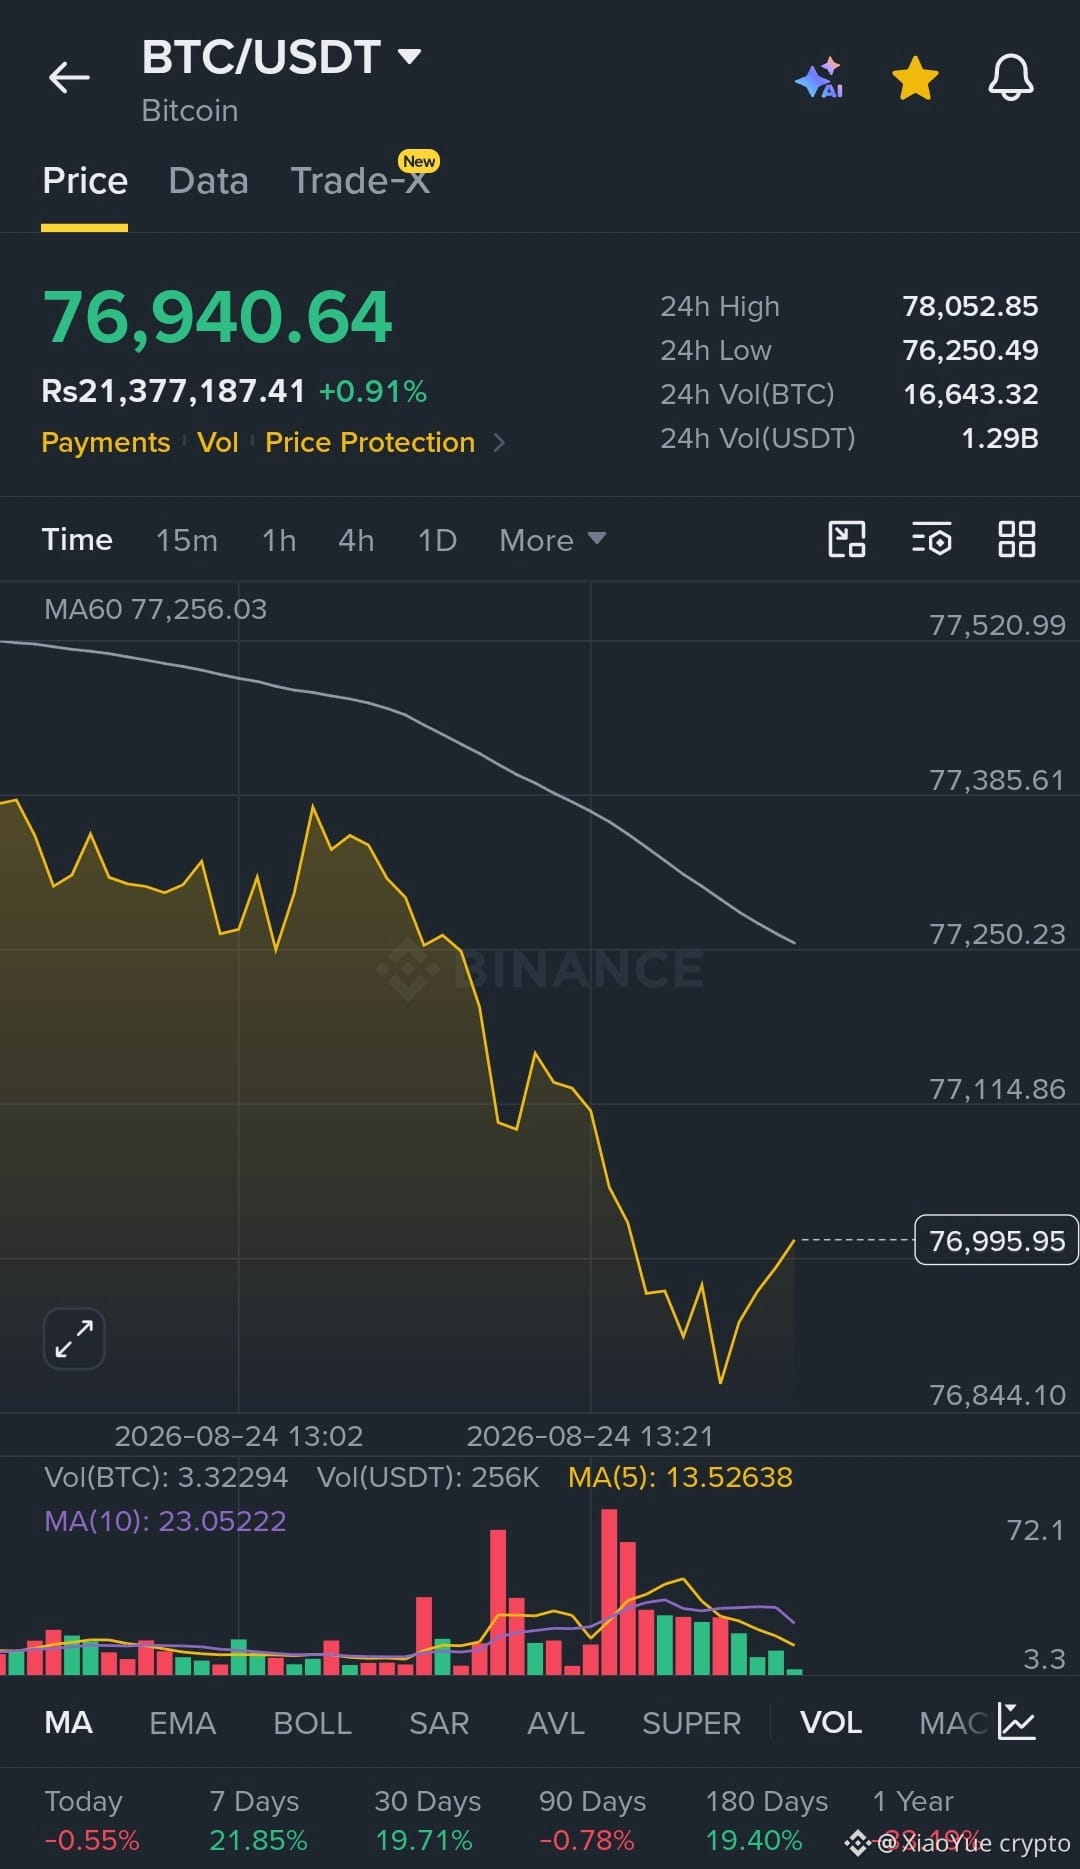Open the indicator chart settings icon
1080x1869 pixels.
1017,1721
